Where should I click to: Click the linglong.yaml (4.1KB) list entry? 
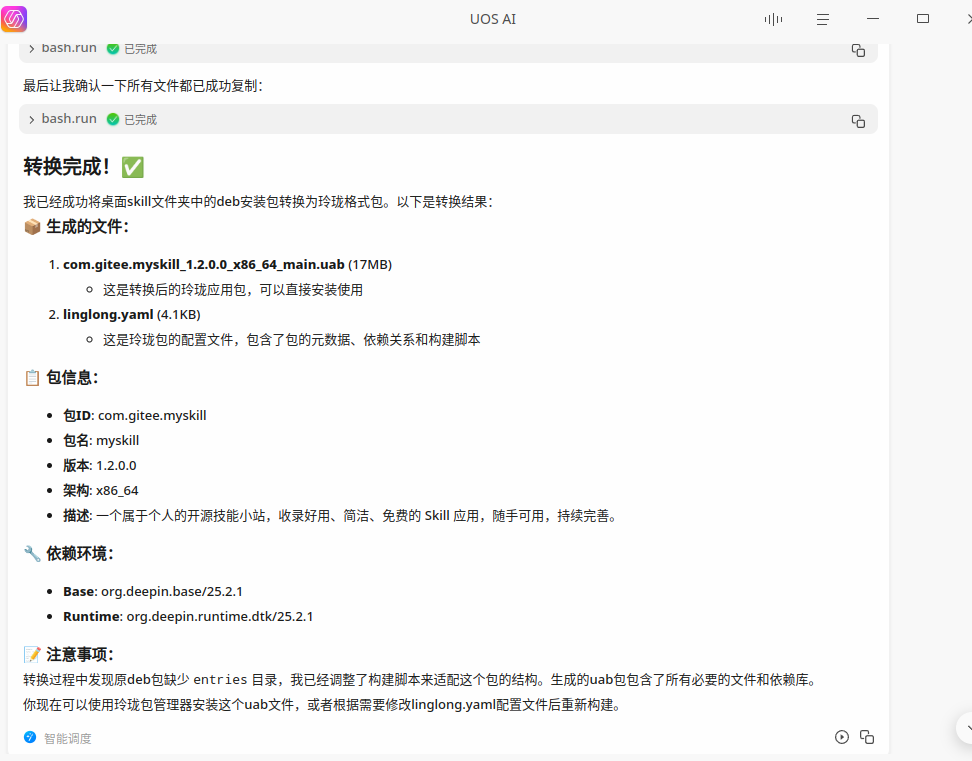click(131, 314)
